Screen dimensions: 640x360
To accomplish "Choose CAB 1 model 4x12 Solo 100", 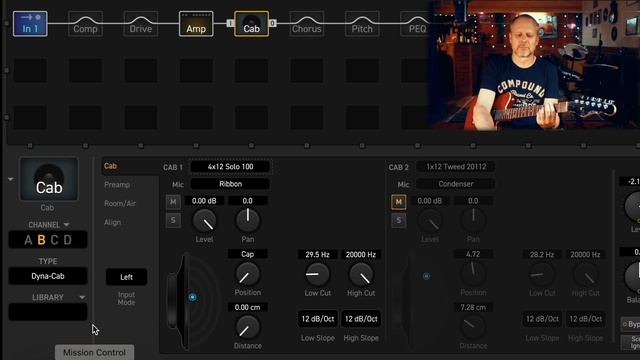I will (230, 167).
